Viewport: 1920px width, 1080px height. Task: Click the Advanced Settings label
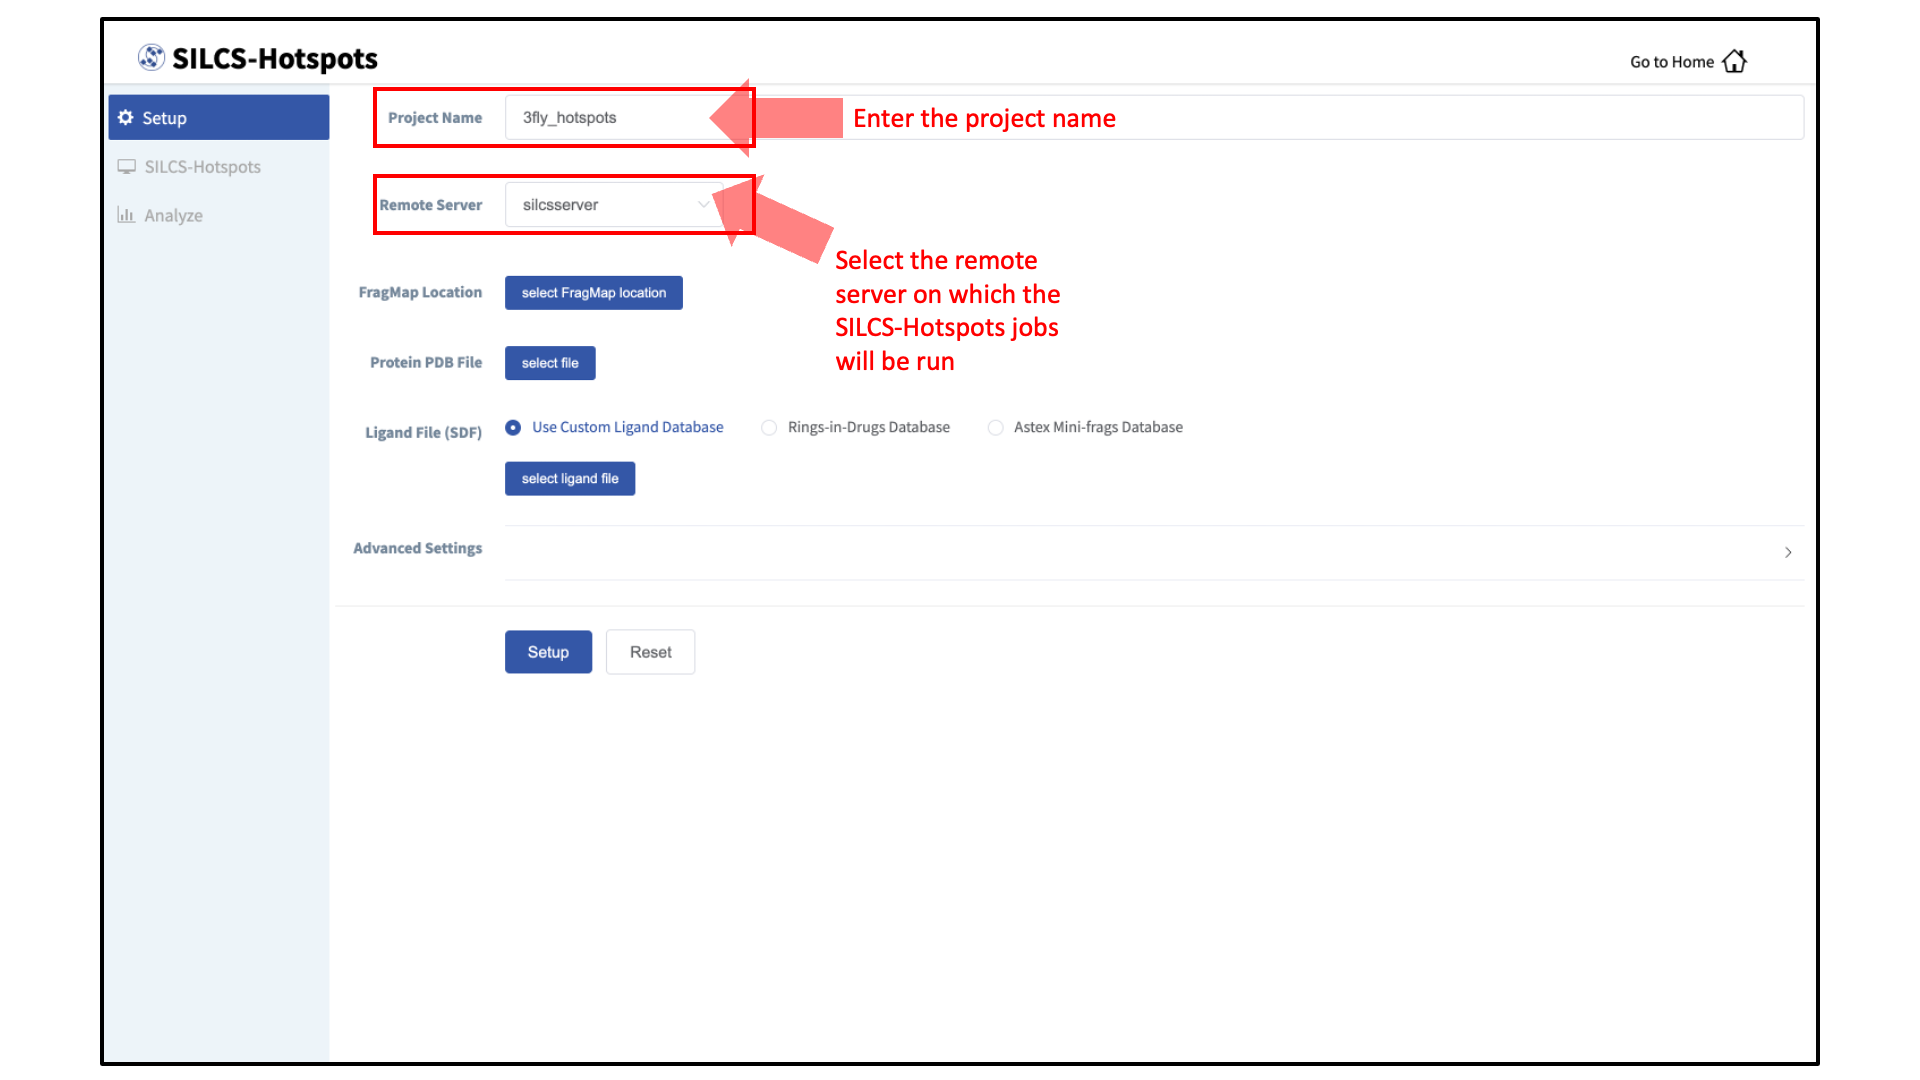[x=418, y=548]
